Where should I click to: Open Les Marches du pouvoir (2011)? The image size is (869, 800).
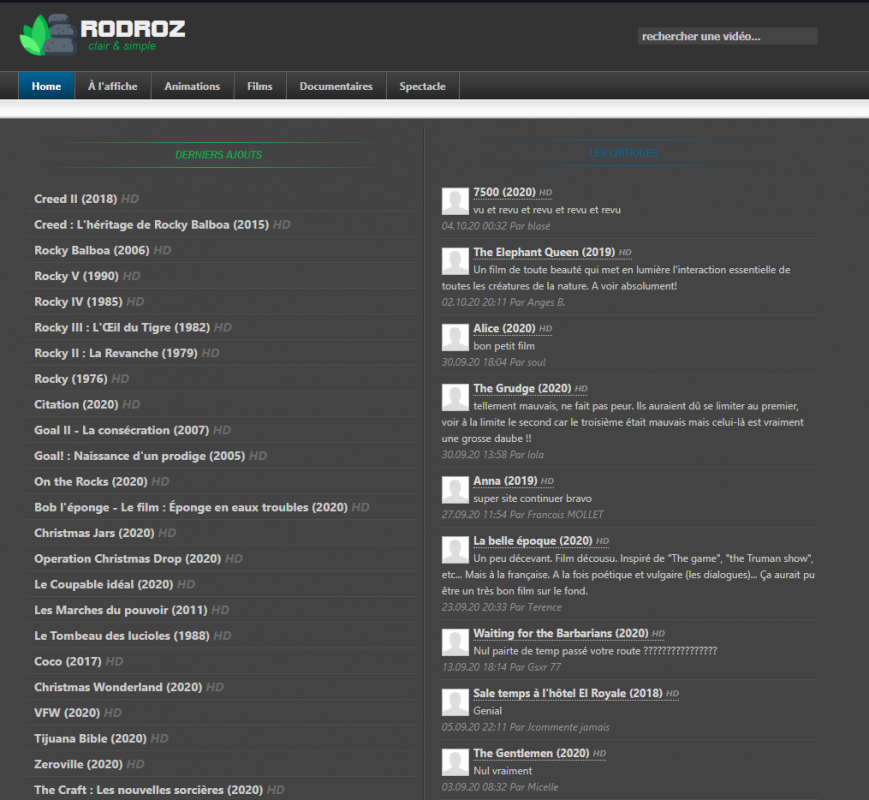pos(121,610)
